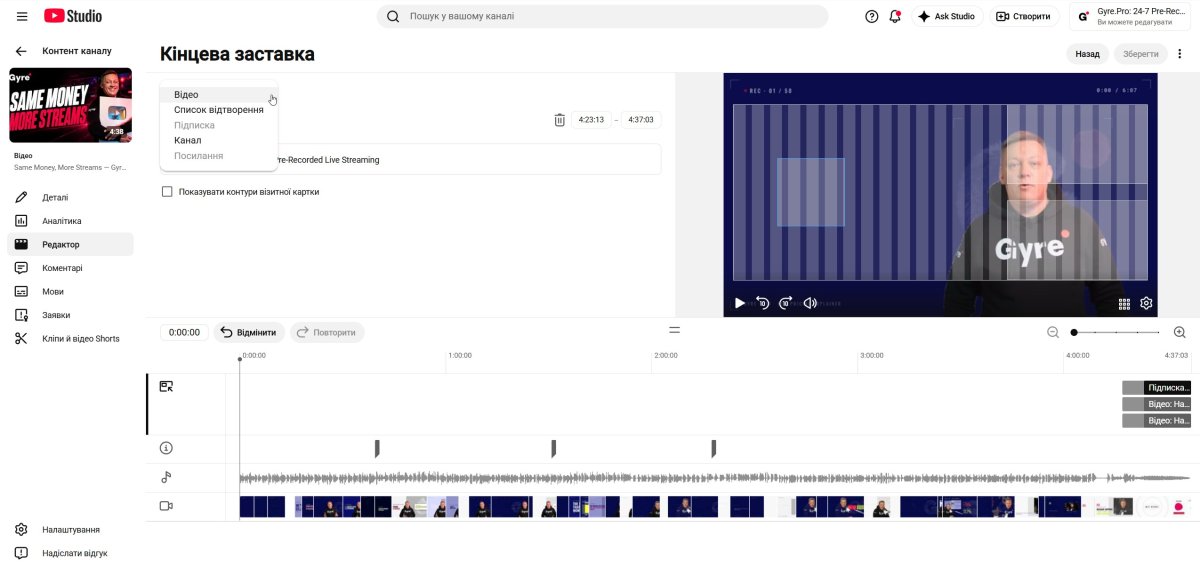Image resolution: width=1200 pixels, height=567 pixels.
Task: Click the Зберегти save button
Action: tap(1140, 54)
